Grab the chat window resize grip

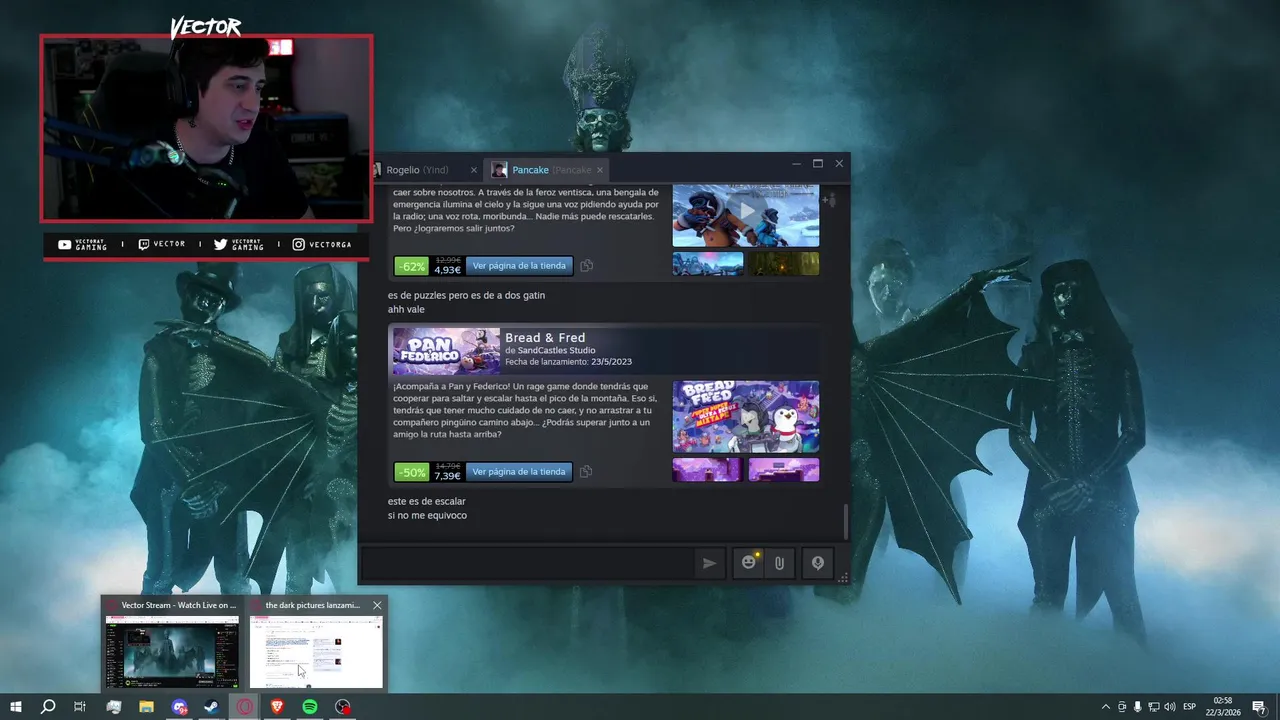(843, 578)
